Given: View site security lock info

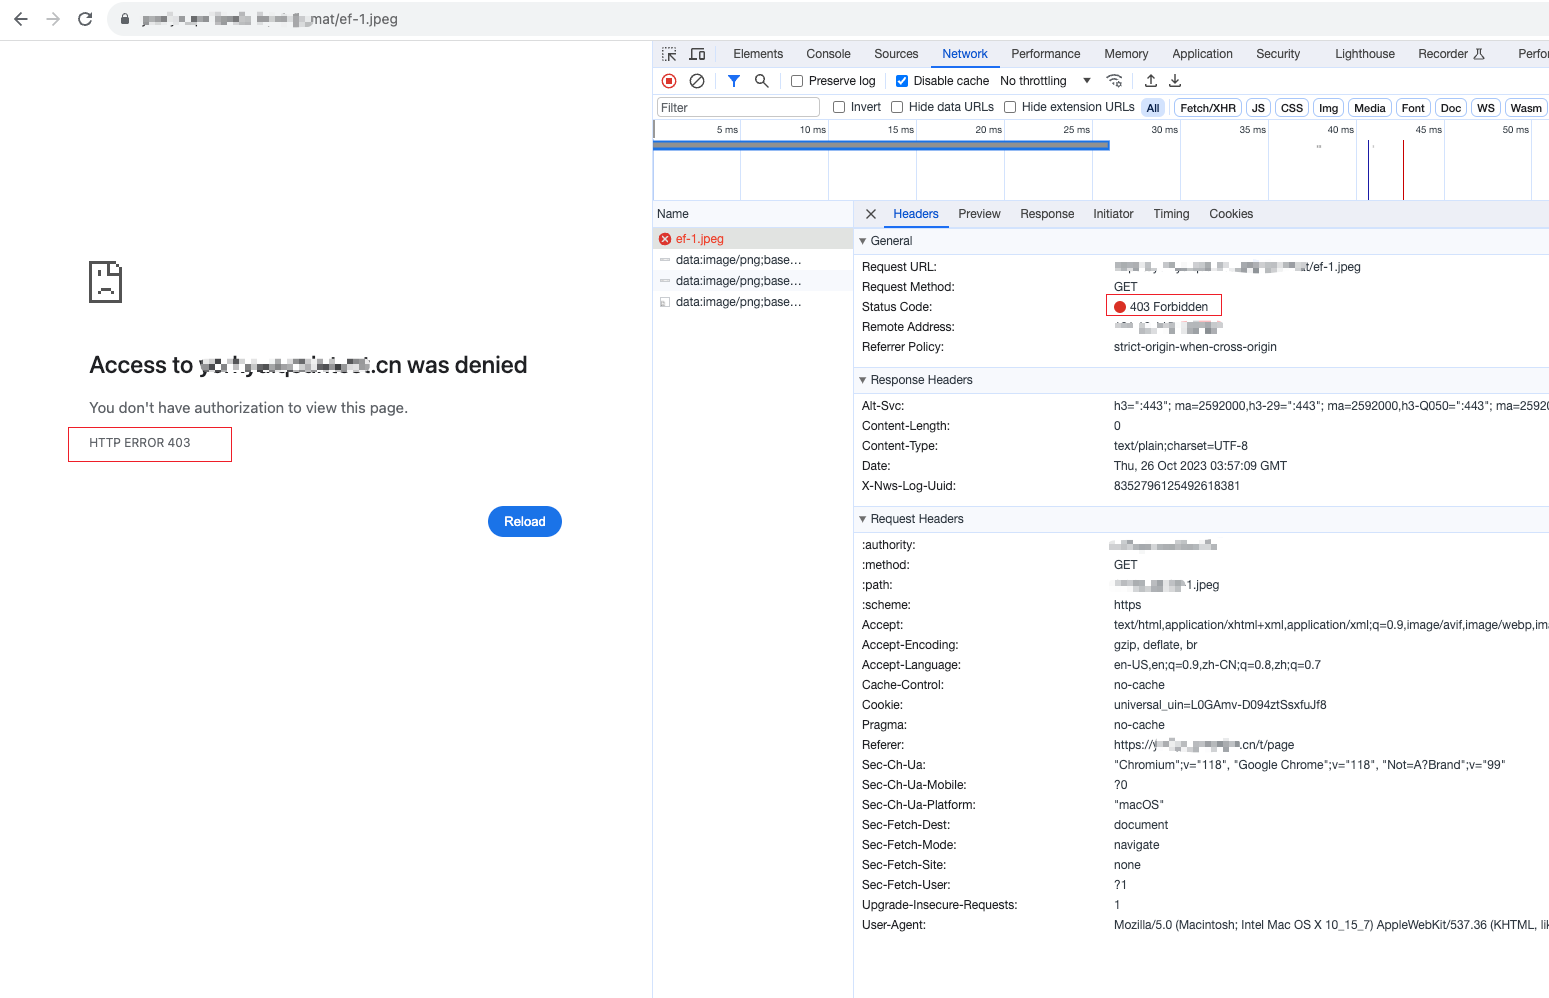Looking at the screenshot, I should [125, 19].
